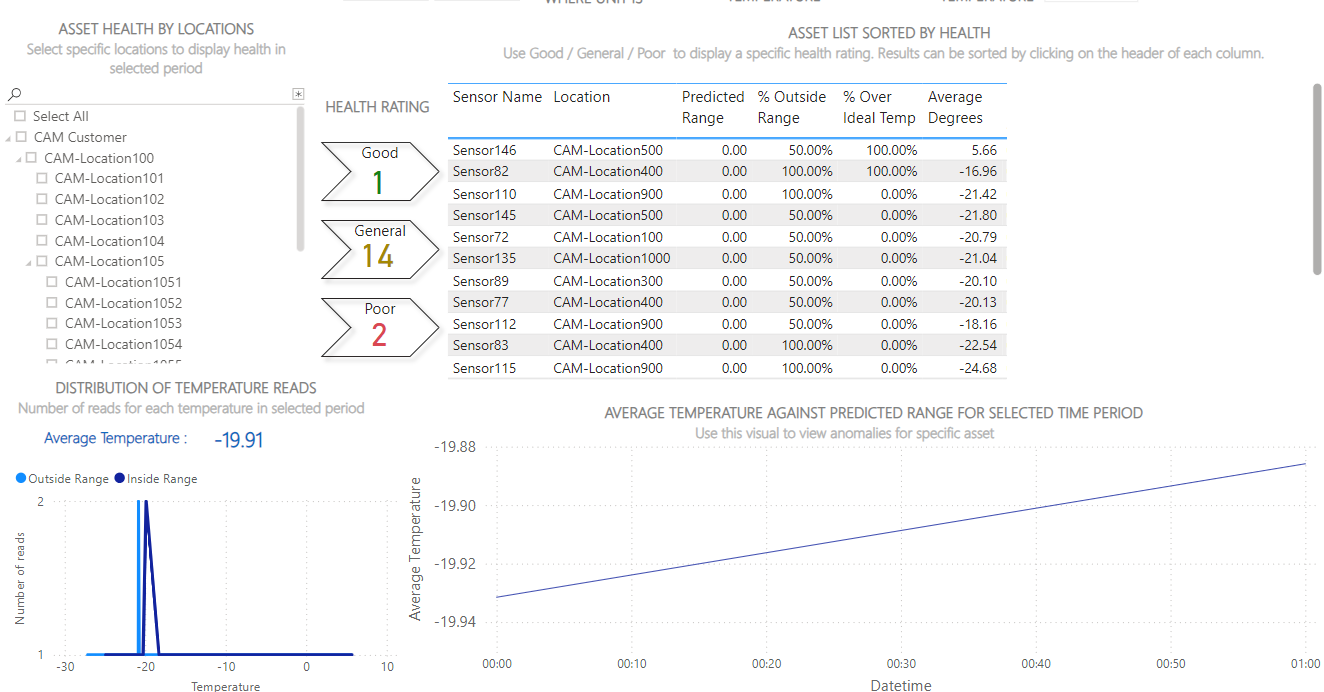Image resolution: width=1324 pixels, height=692 pixels.
Task: Tick the Select All checkbox
Action: click(x=20, y=116)
